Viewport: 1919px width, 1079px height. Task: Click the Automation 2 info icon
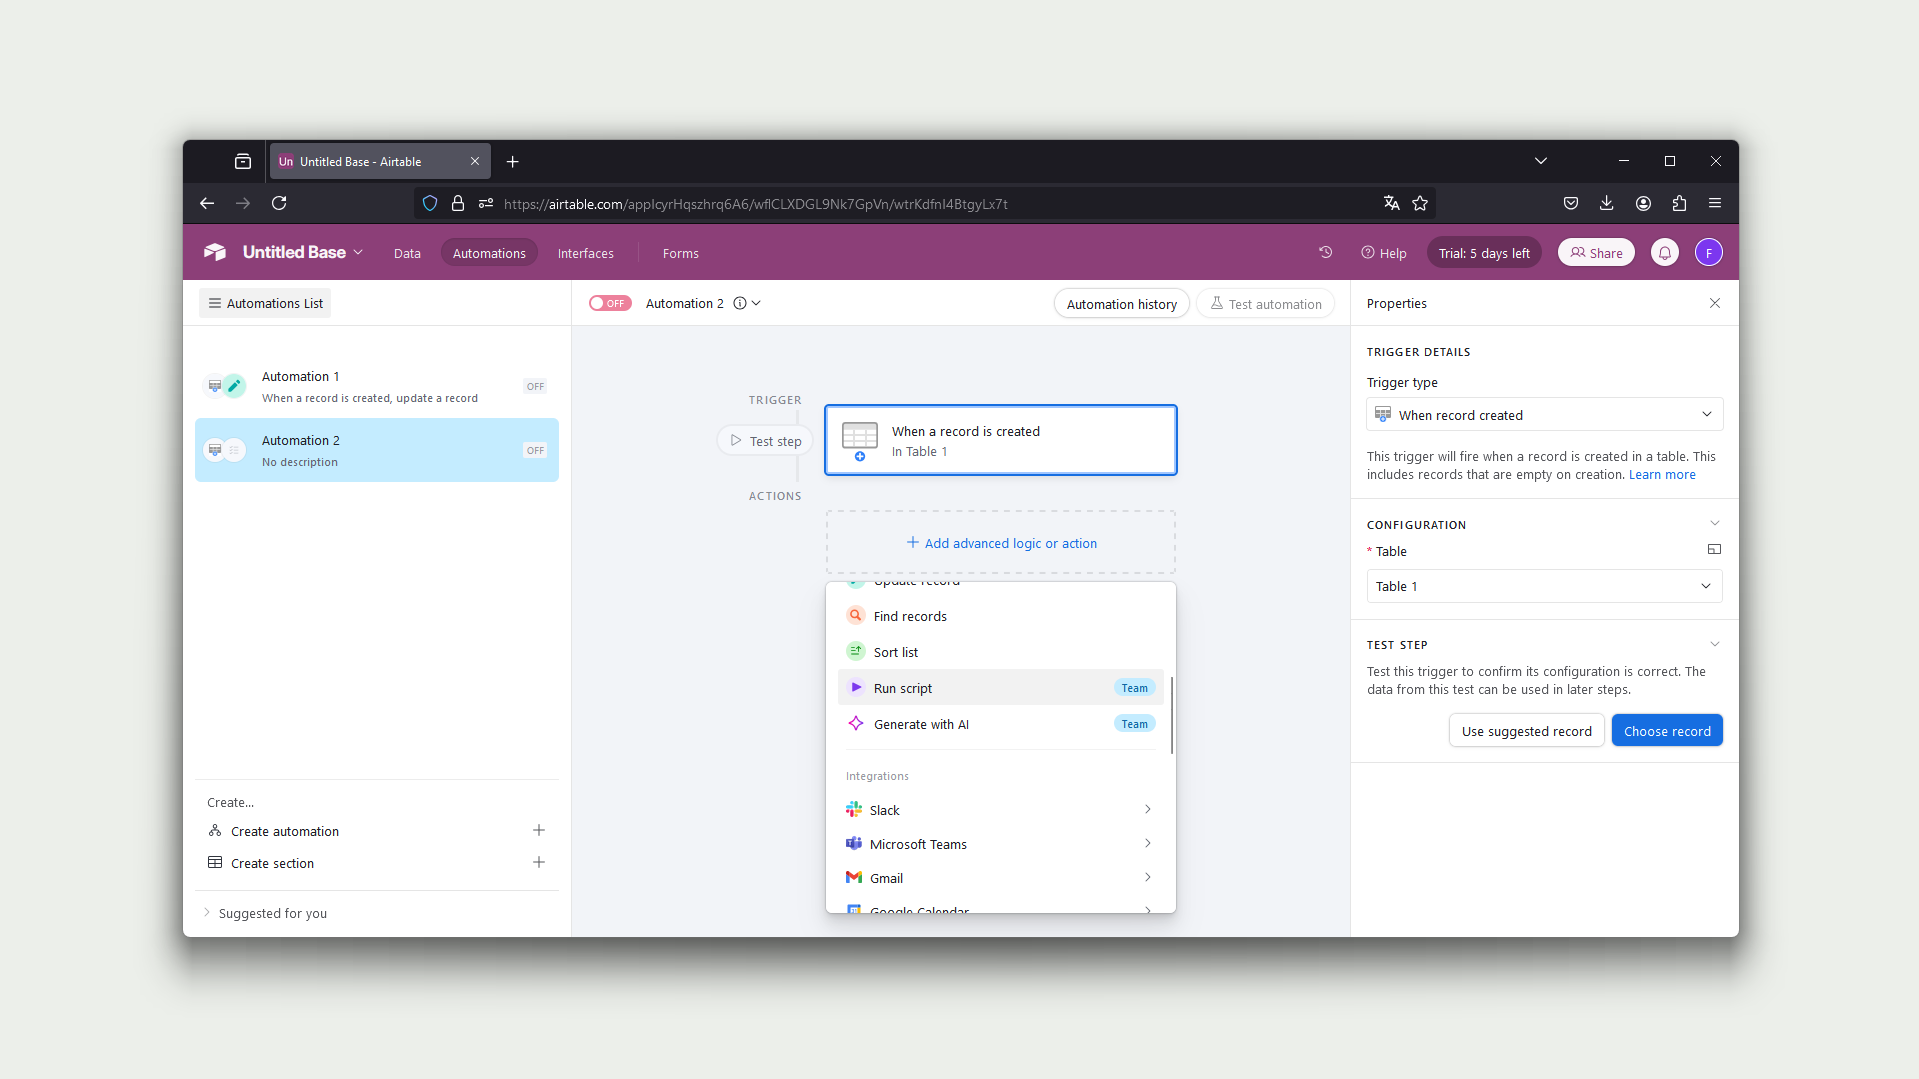click(740, 304)
